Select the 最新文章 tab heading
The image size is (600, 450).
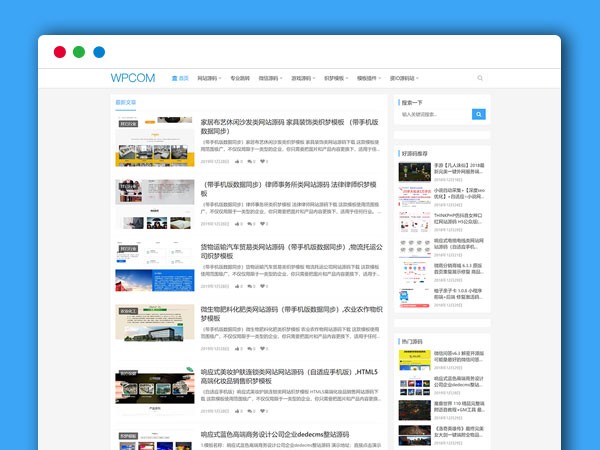tap(126, 102)
